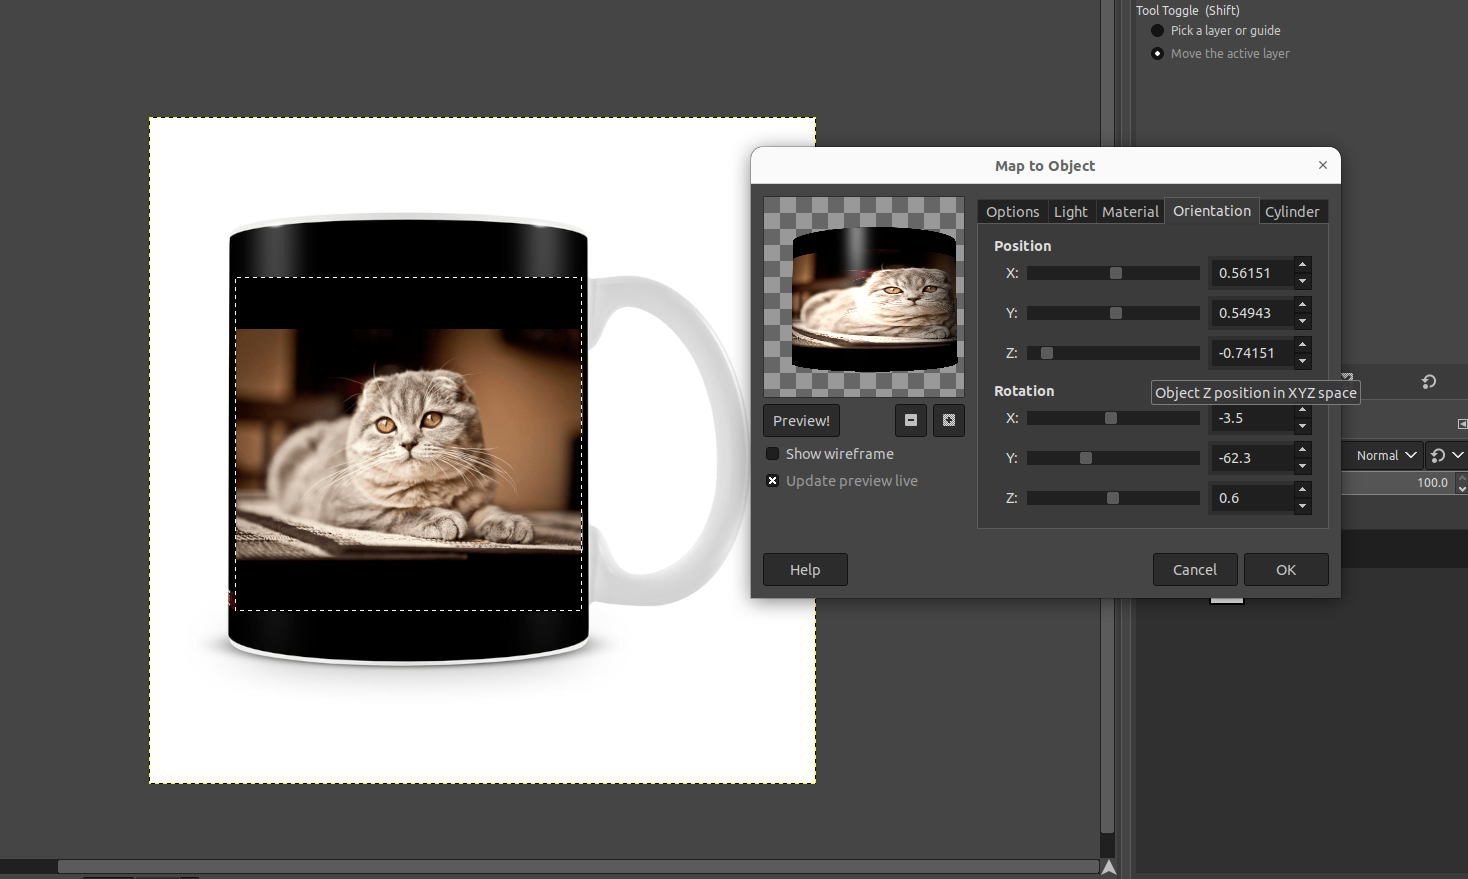1468x879 pixels.
Task: Select Pick a layer or guide option
Action: tap(1158, 31)
